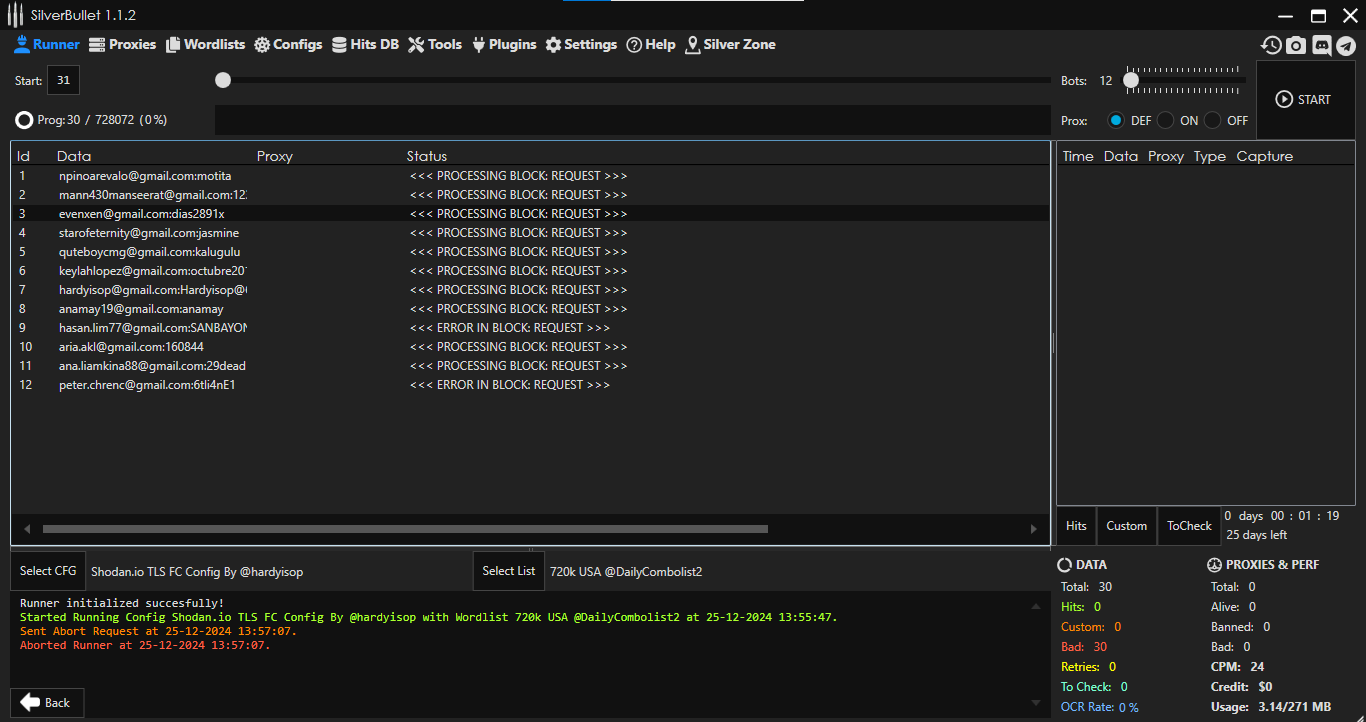Image resolution: width=1366 pixels, height=722 pixels.
Task: Sort by the Status column header
Action: click(427, 156)
